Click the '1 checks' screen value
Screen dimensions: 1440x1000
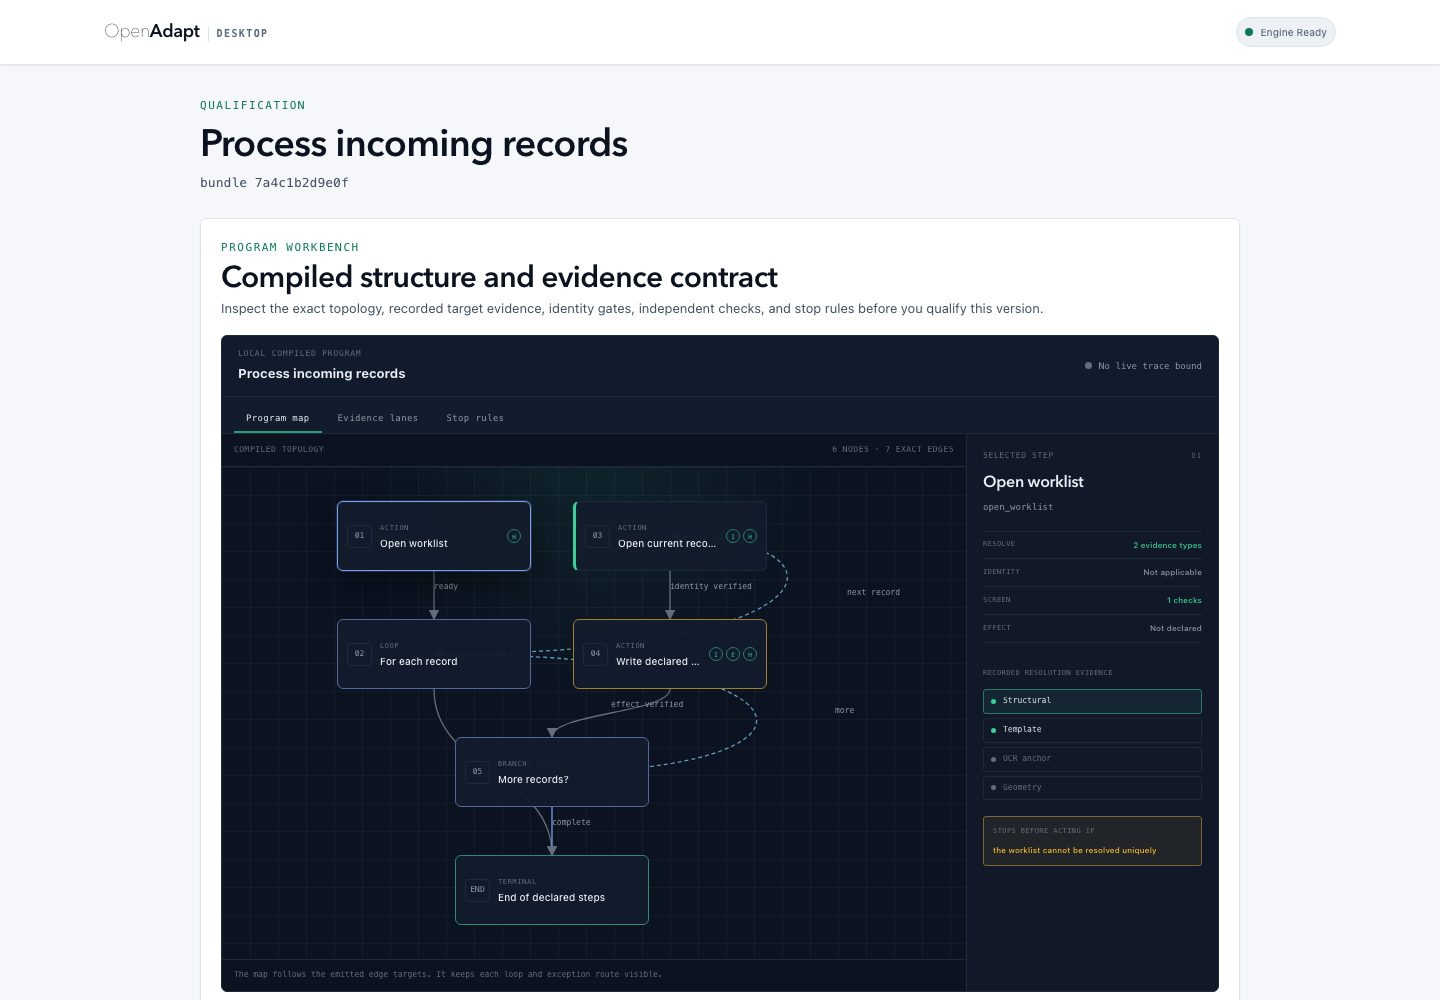1184,601
